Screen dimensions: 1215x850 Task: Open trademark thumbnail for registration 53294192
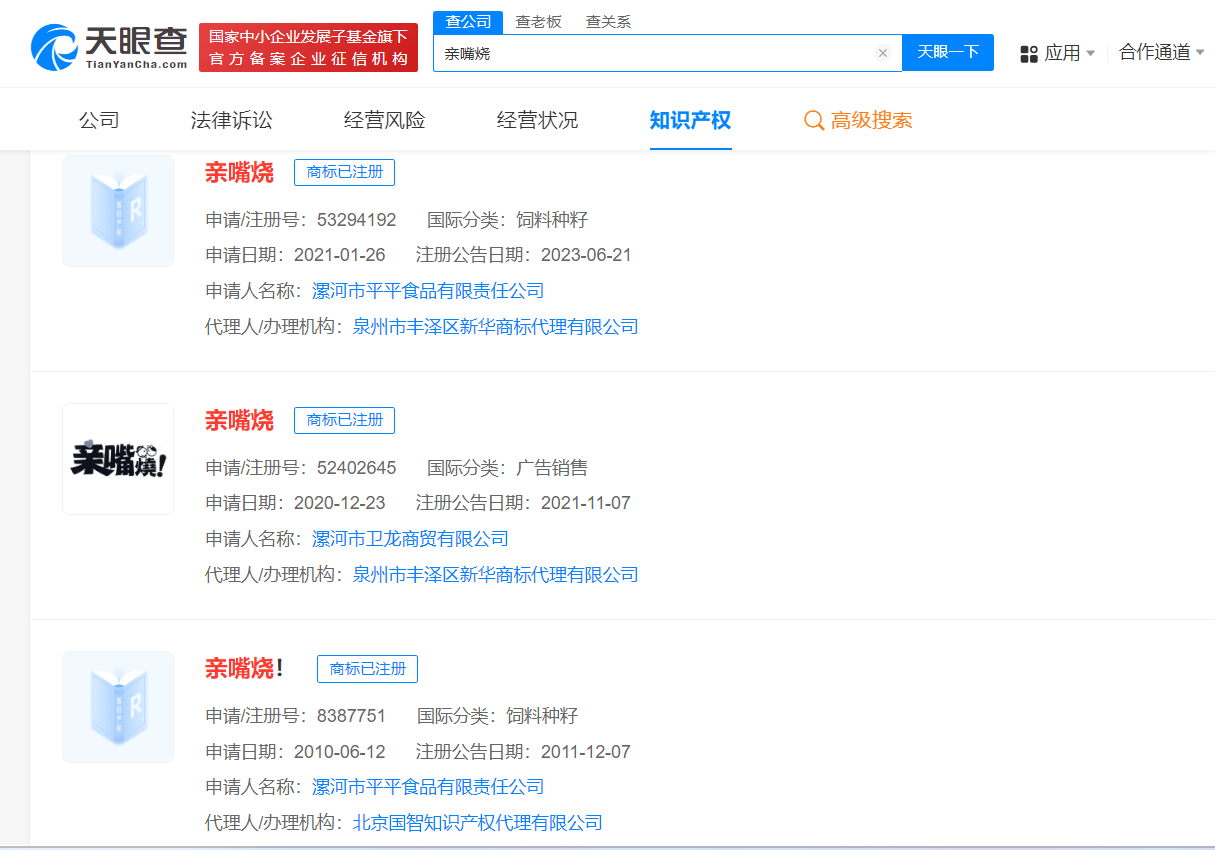click(x=118, y=211)
